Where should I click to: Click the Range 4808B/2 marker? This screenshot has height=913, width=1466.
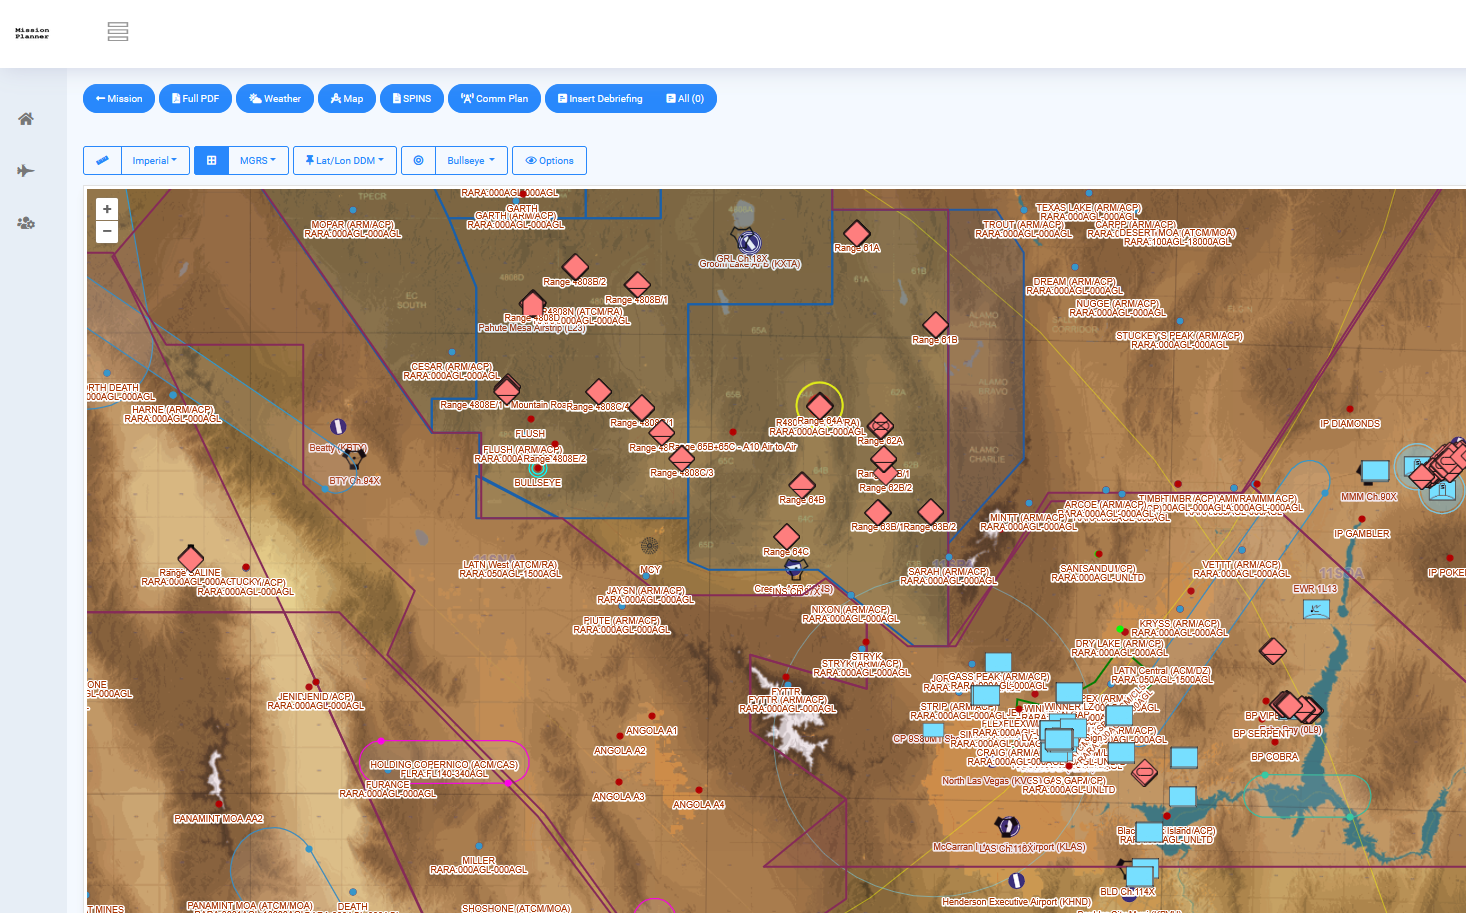click(x=575, y=267)
